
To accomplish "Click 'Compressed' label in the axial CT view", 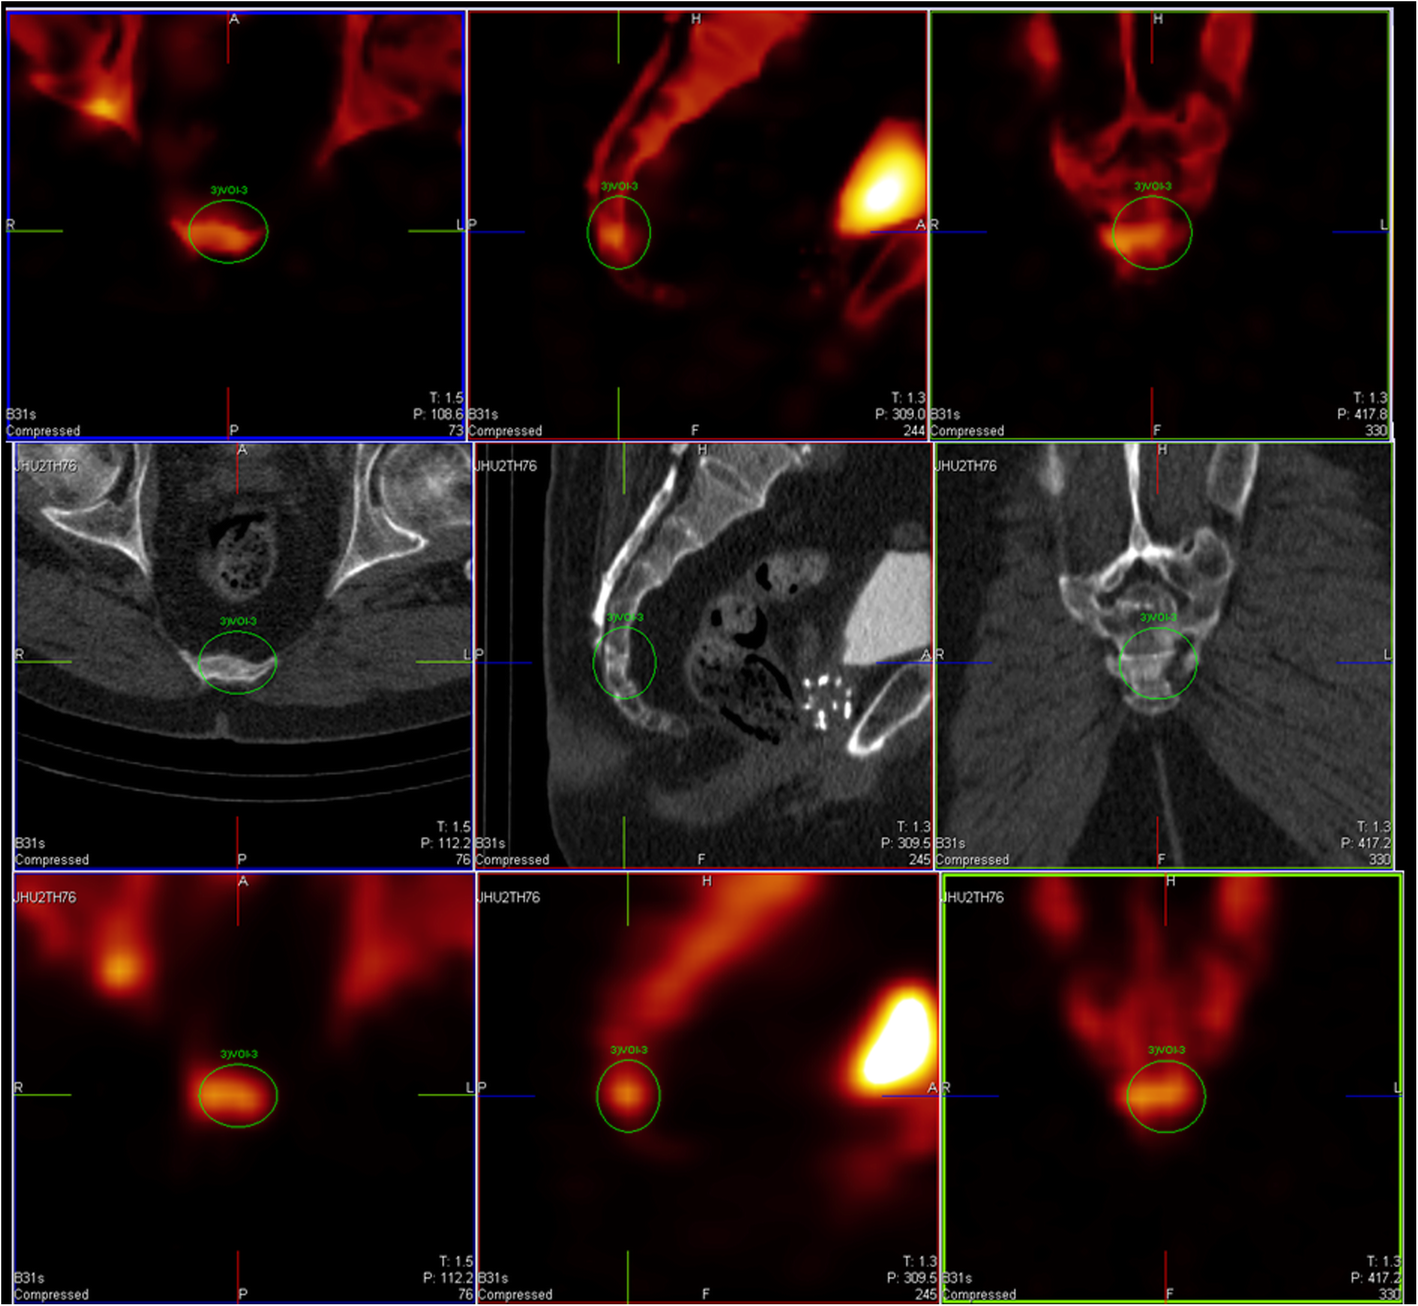I will pyautogui.click(x=51, y=860).
